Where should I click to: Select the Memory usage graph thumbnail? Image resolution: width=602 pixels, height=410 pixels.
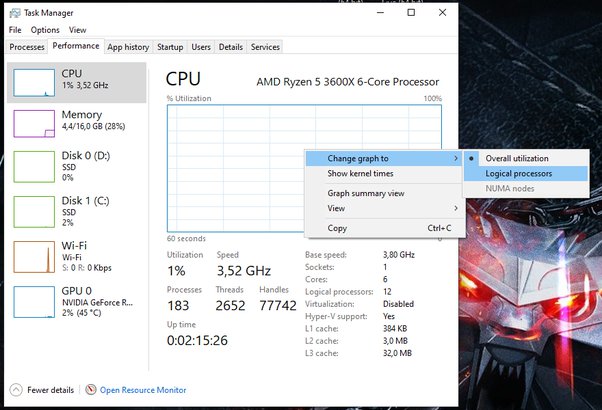click(x=33, y=123)
